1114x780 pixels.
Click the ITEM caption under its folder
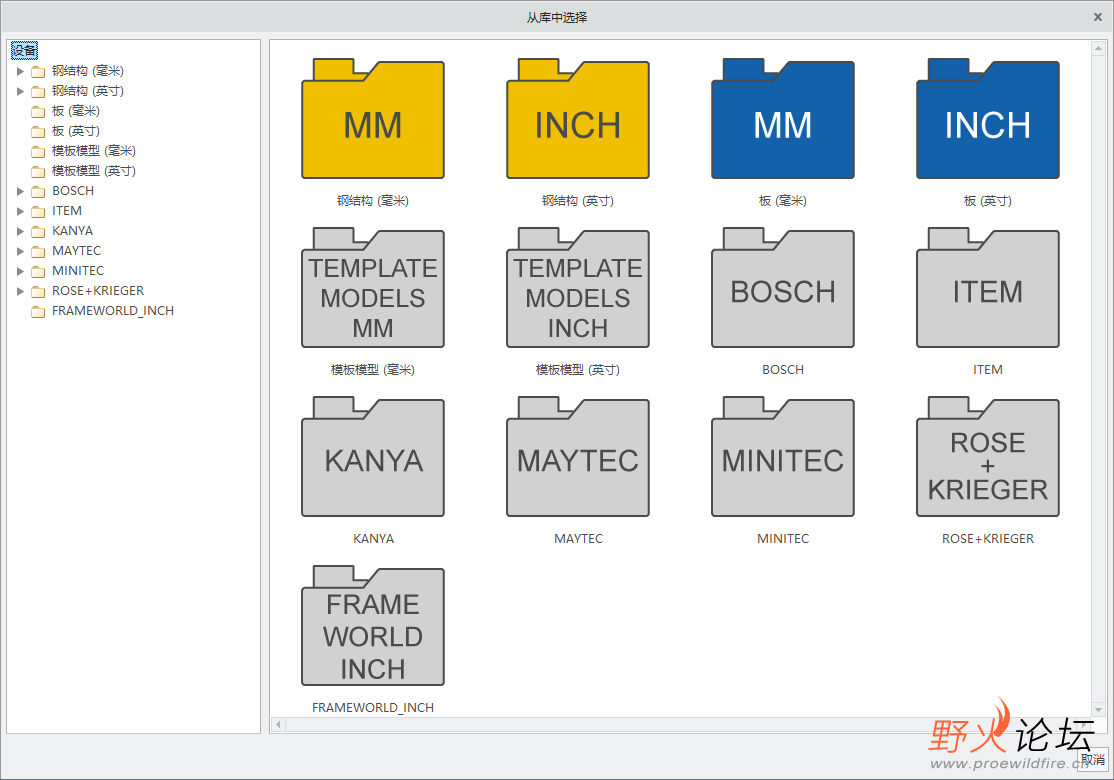pyautogui.click(x=988, y=370)
